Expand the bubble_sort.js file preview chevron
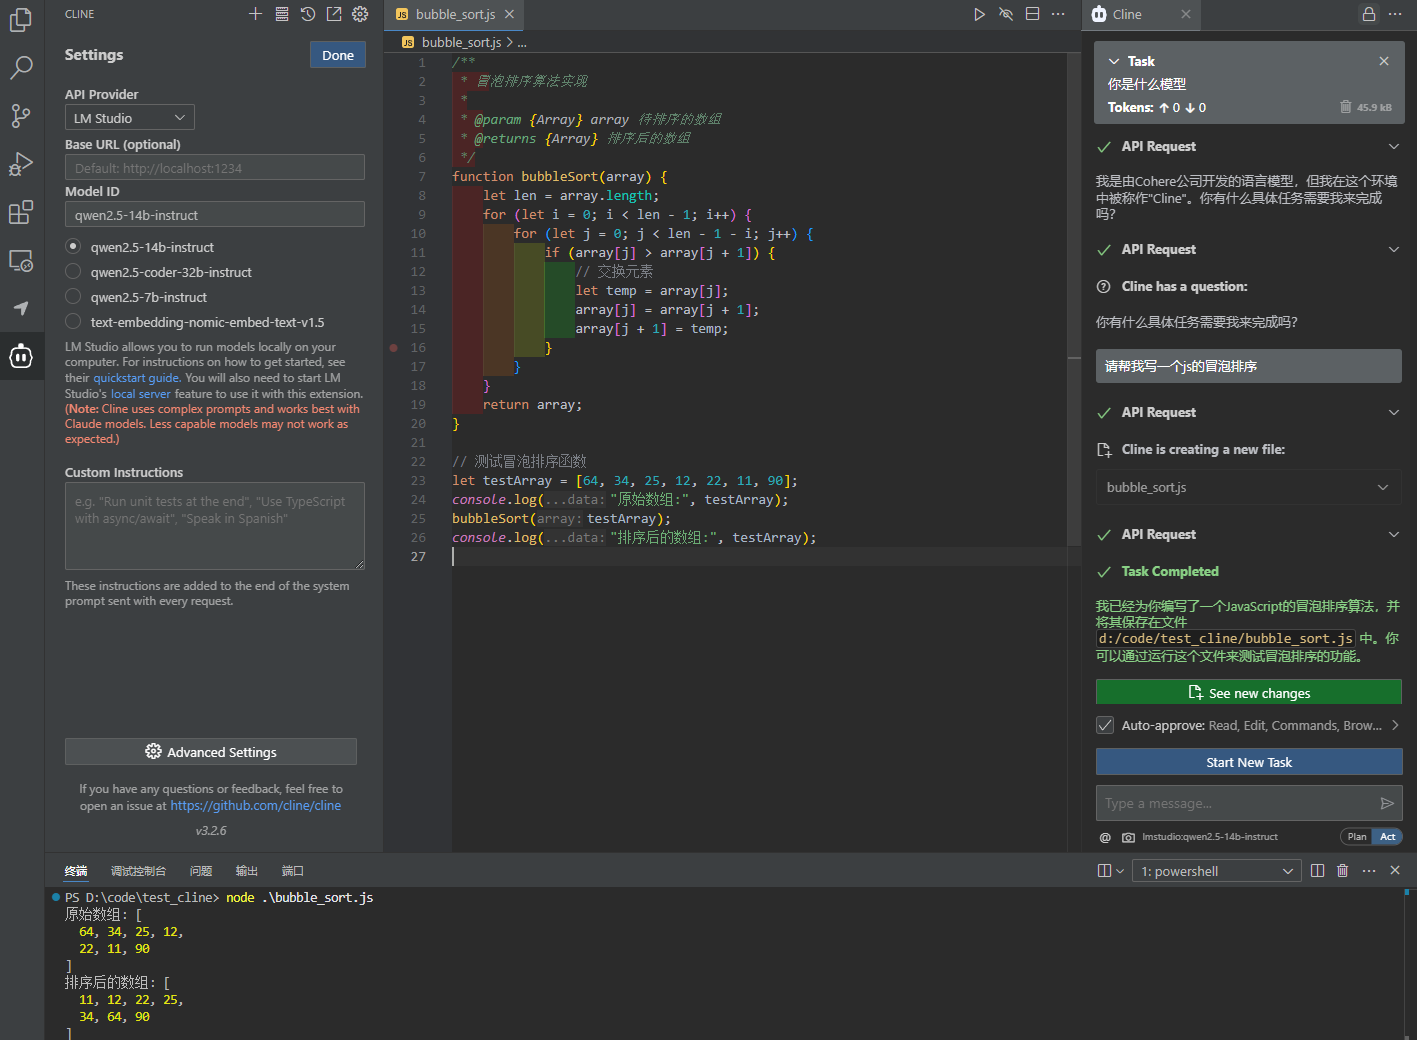 [x=1383, y=488]
